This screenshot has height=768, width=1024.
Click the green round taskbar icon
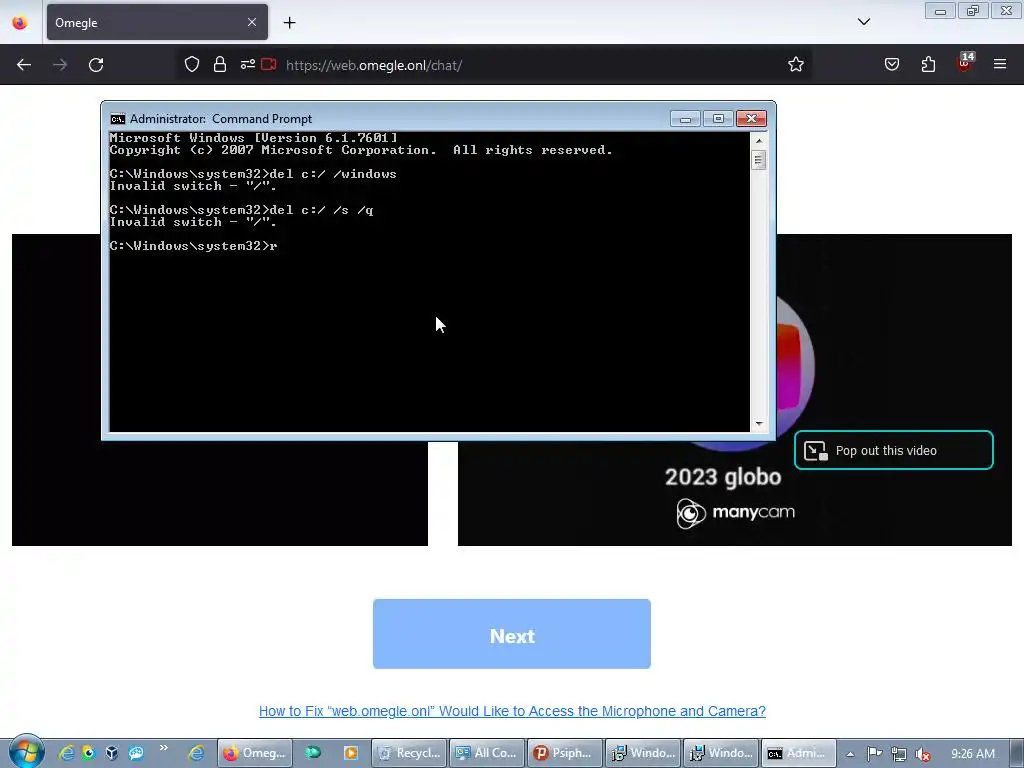coord(313,753)
